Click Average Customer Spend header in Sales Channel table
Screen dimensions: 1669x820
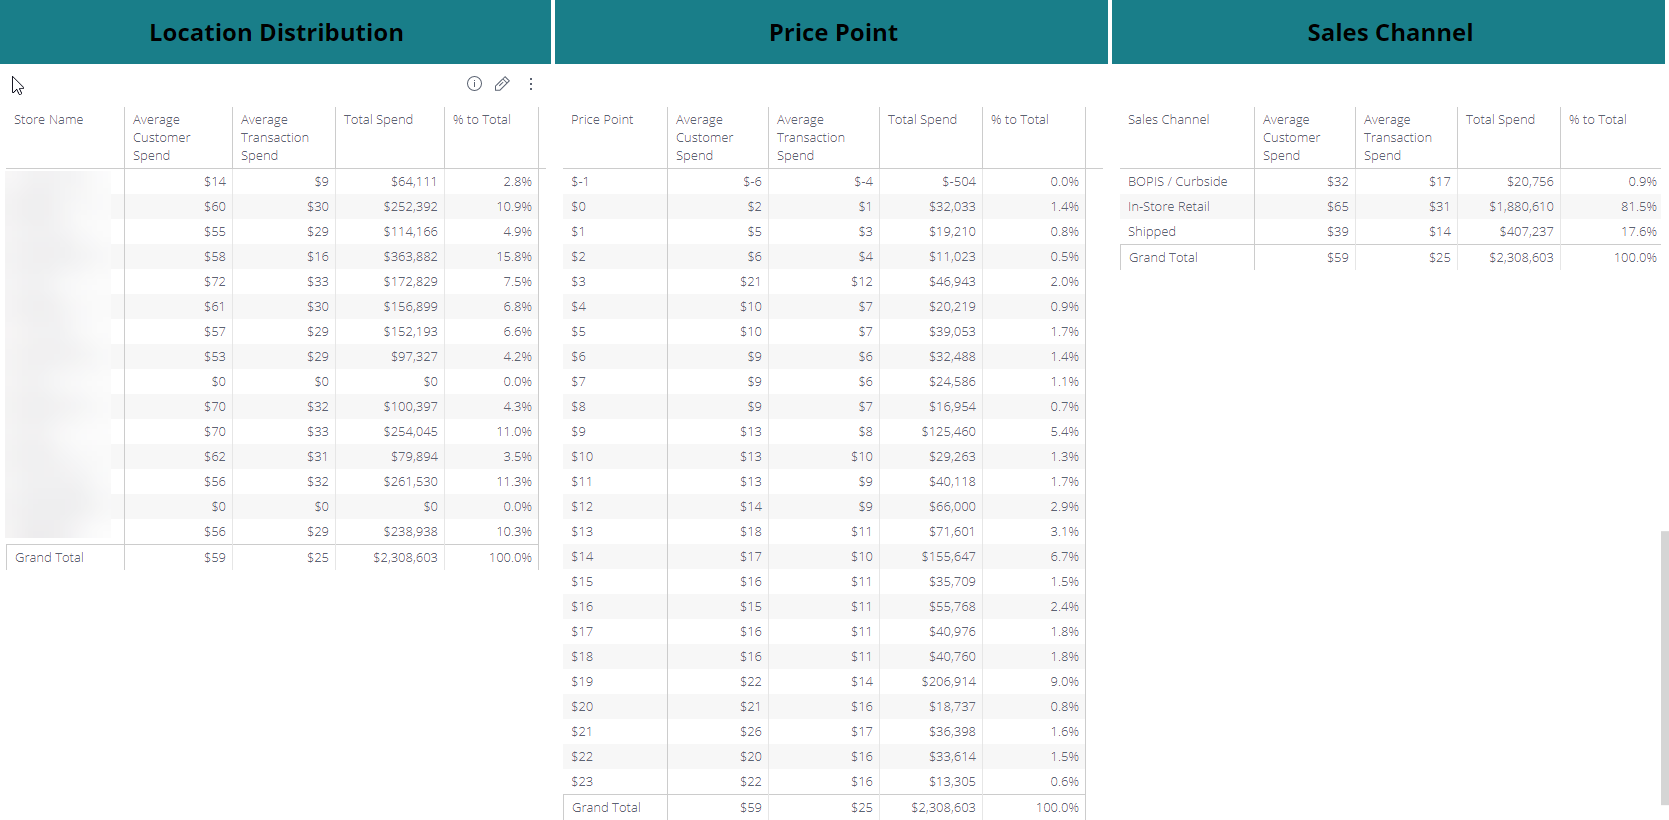(1291, 138)
